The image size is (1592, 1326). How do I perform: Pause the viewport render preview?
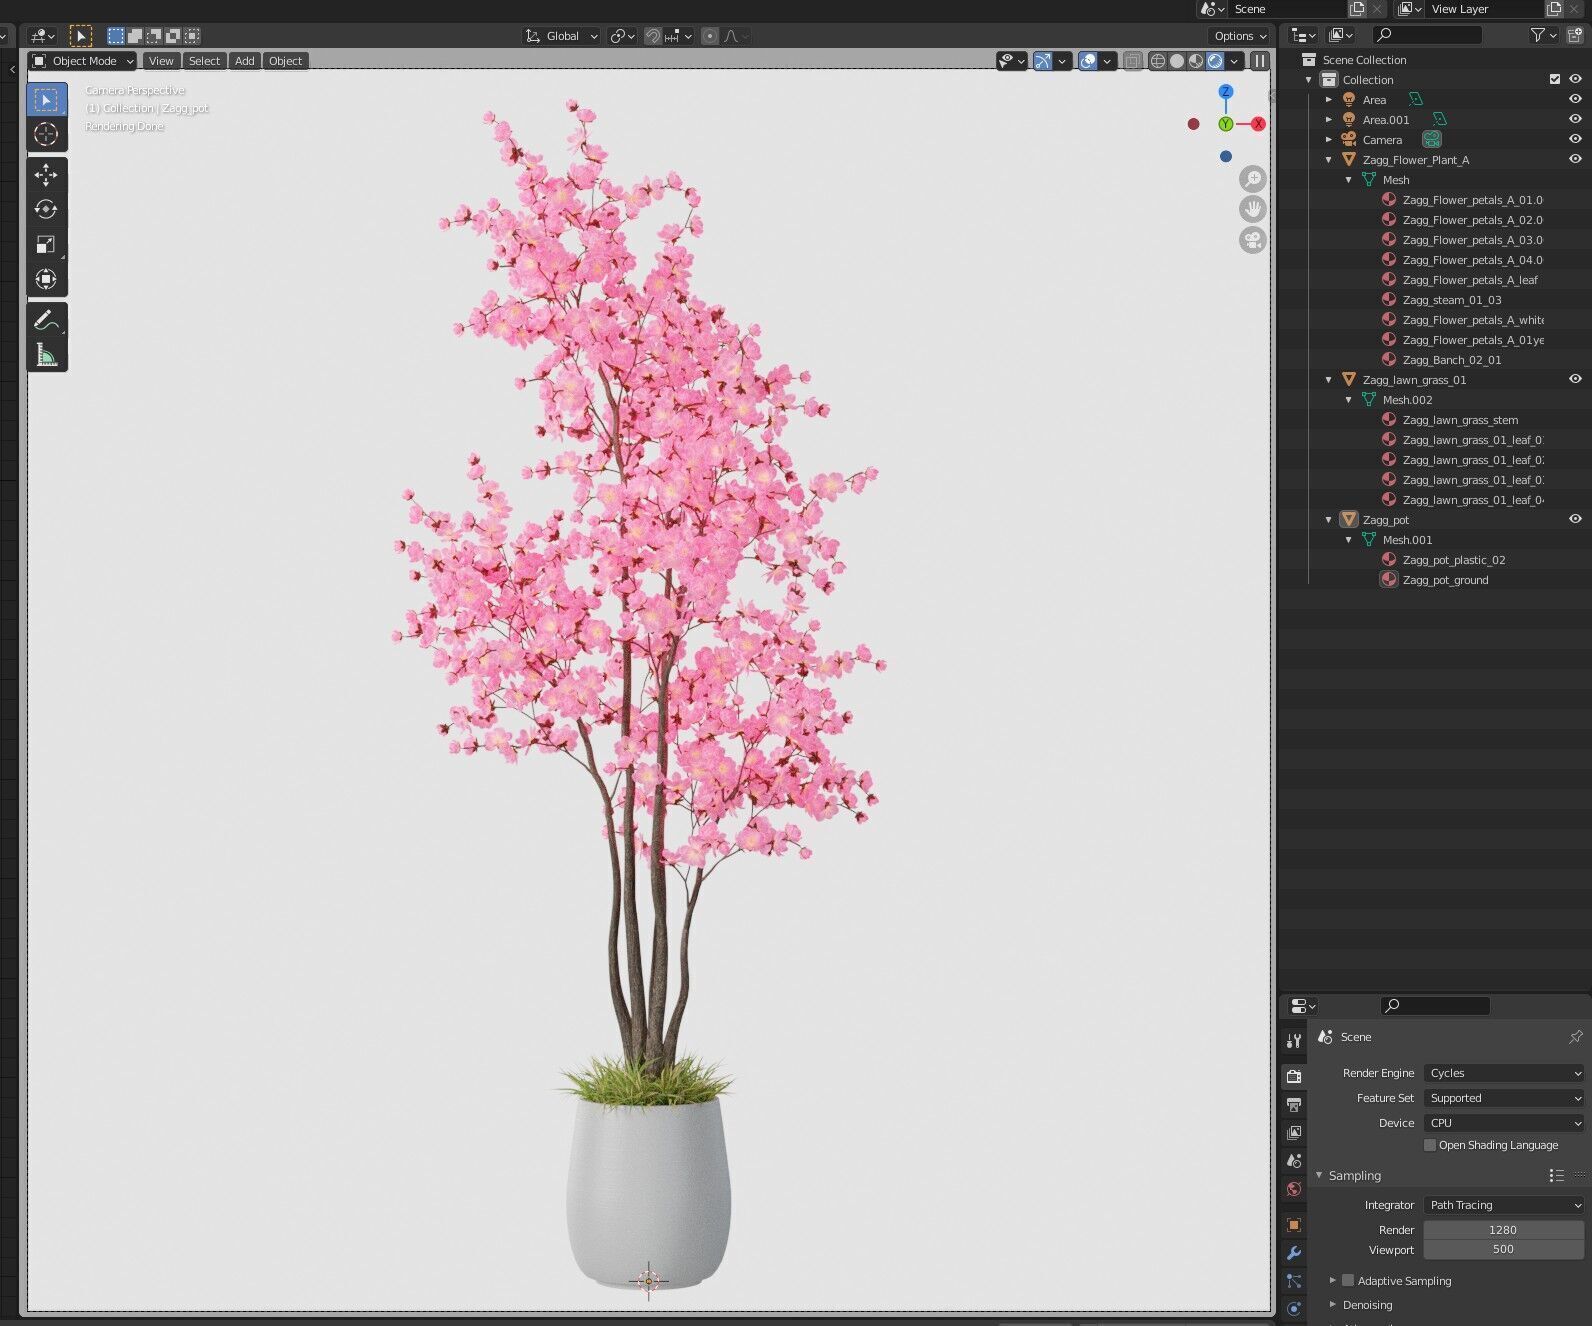point(1260,61)
